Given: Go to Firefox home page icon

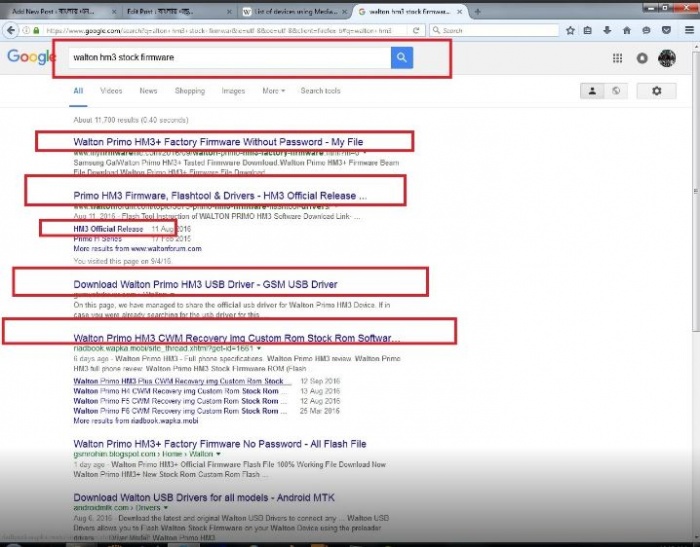Looking at the screenshot, I should click(627, 30).
